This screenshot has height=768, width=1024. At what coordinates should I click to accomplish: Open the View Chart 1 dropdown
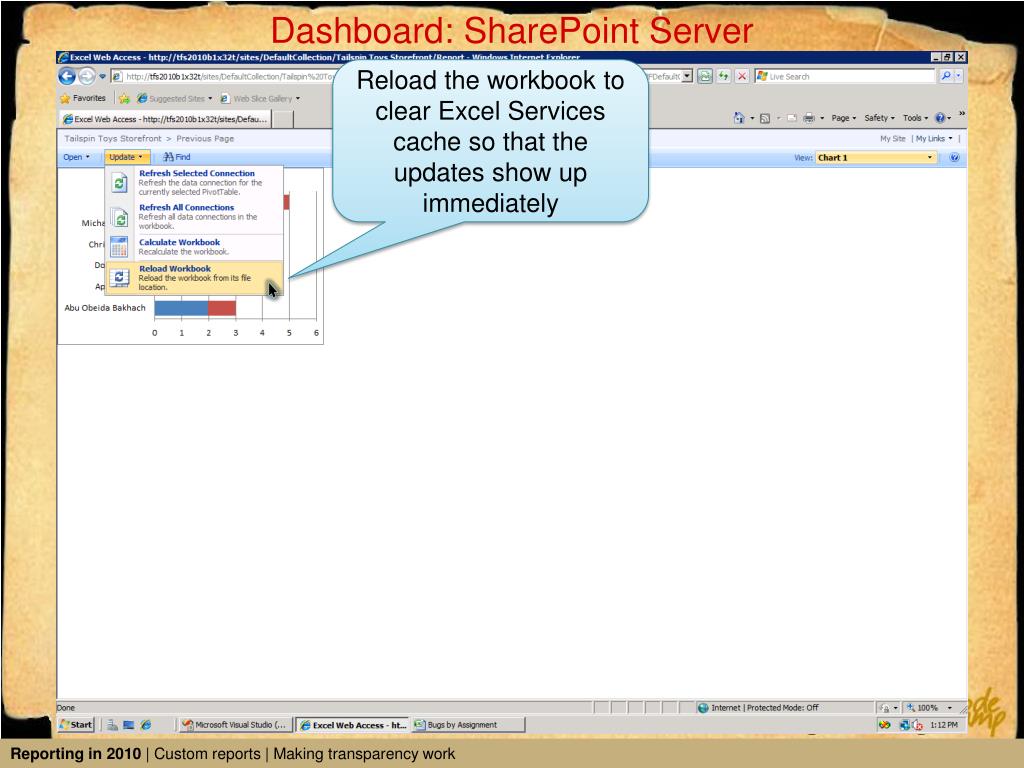tap(875, 157)
